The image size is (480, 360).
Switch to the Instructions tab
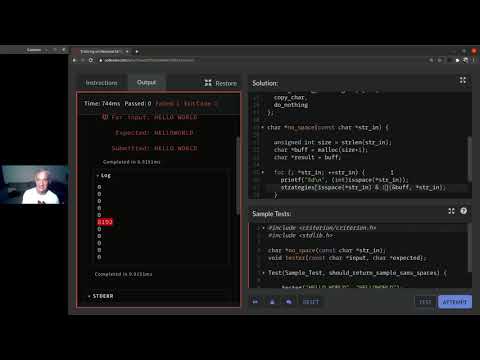click(101, 83)
